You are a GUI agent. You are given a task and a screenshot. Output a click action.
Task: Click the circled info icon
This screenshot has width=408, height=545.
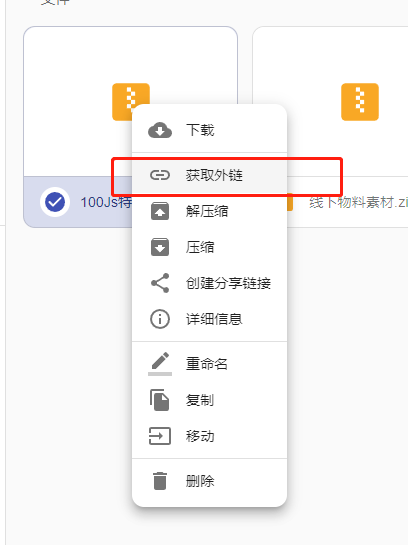160,319
